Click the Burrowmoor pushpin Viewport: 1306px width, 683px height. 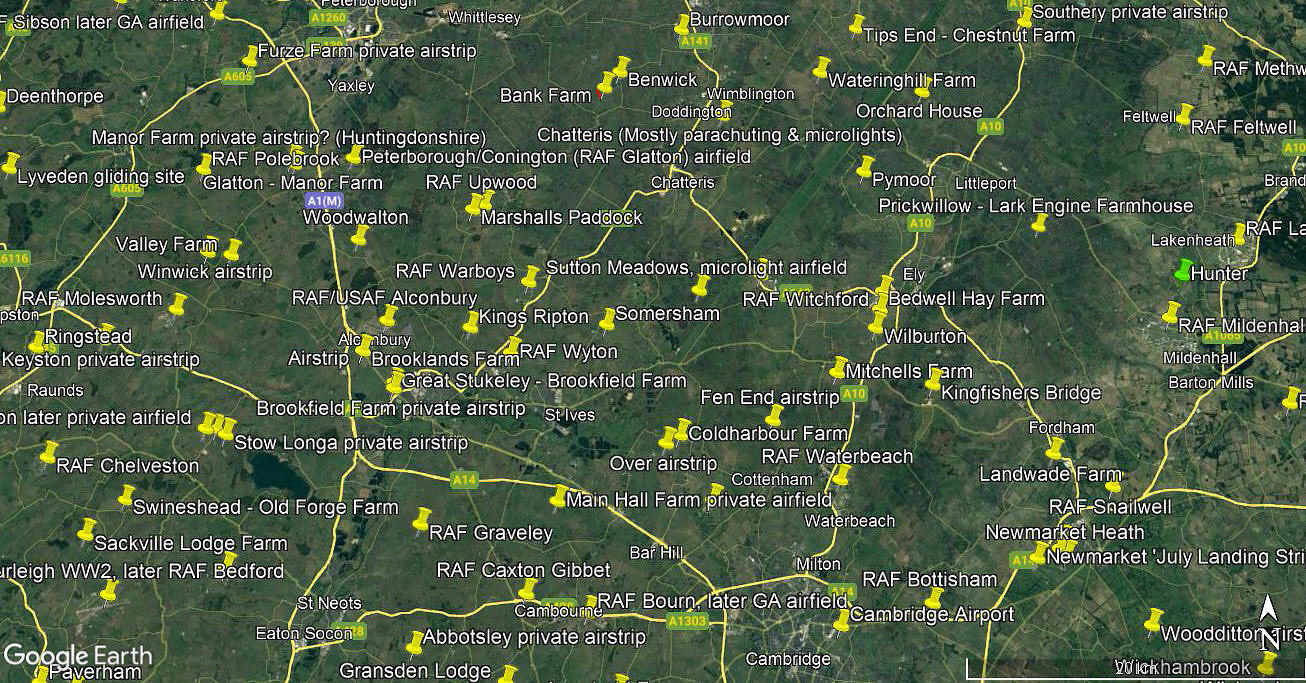682,24
